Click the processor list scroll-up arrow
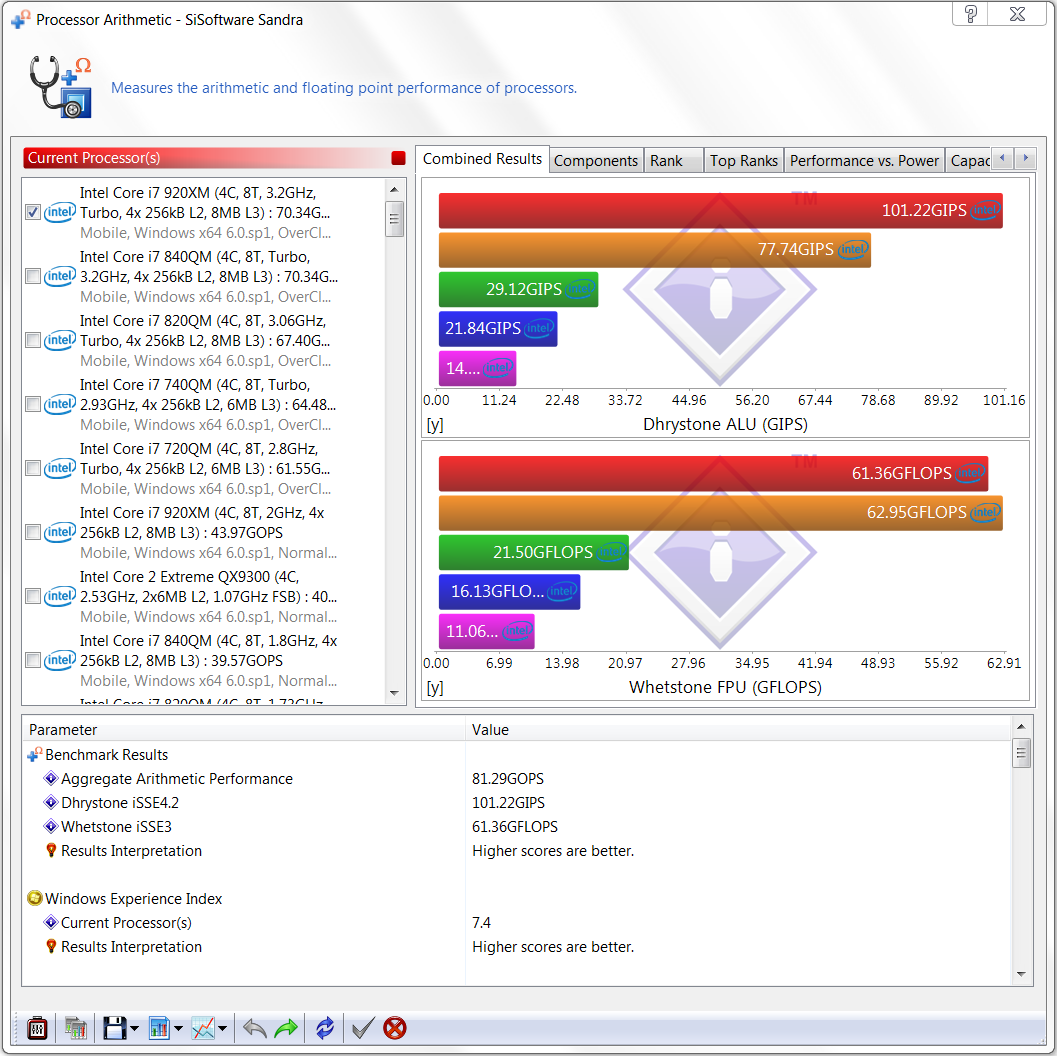 tap(394, 189)
